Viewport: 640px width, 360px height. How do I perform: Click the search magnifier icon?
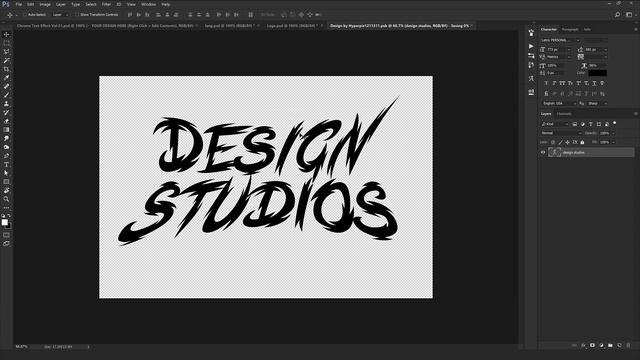(x=617, y=15)
